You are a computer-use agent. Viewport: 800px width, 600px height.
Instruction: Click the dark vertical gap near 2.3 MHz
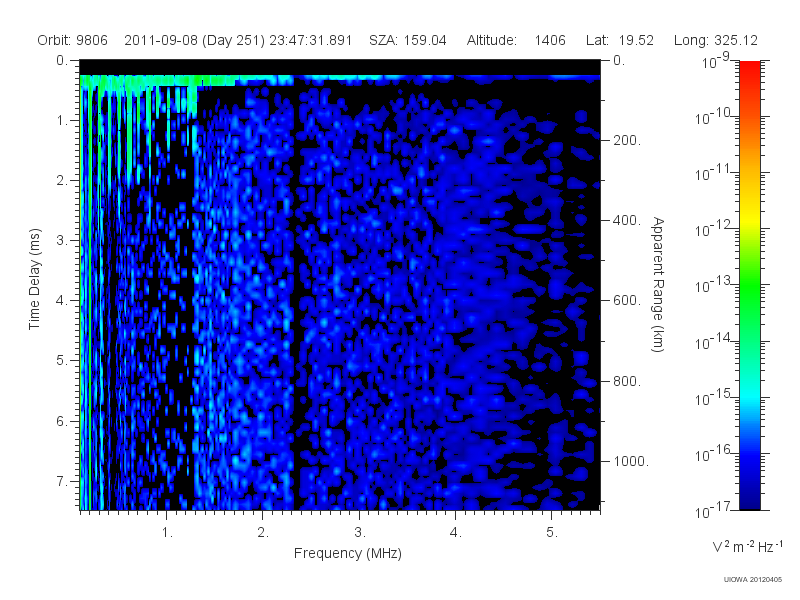[x=296, y=296]
